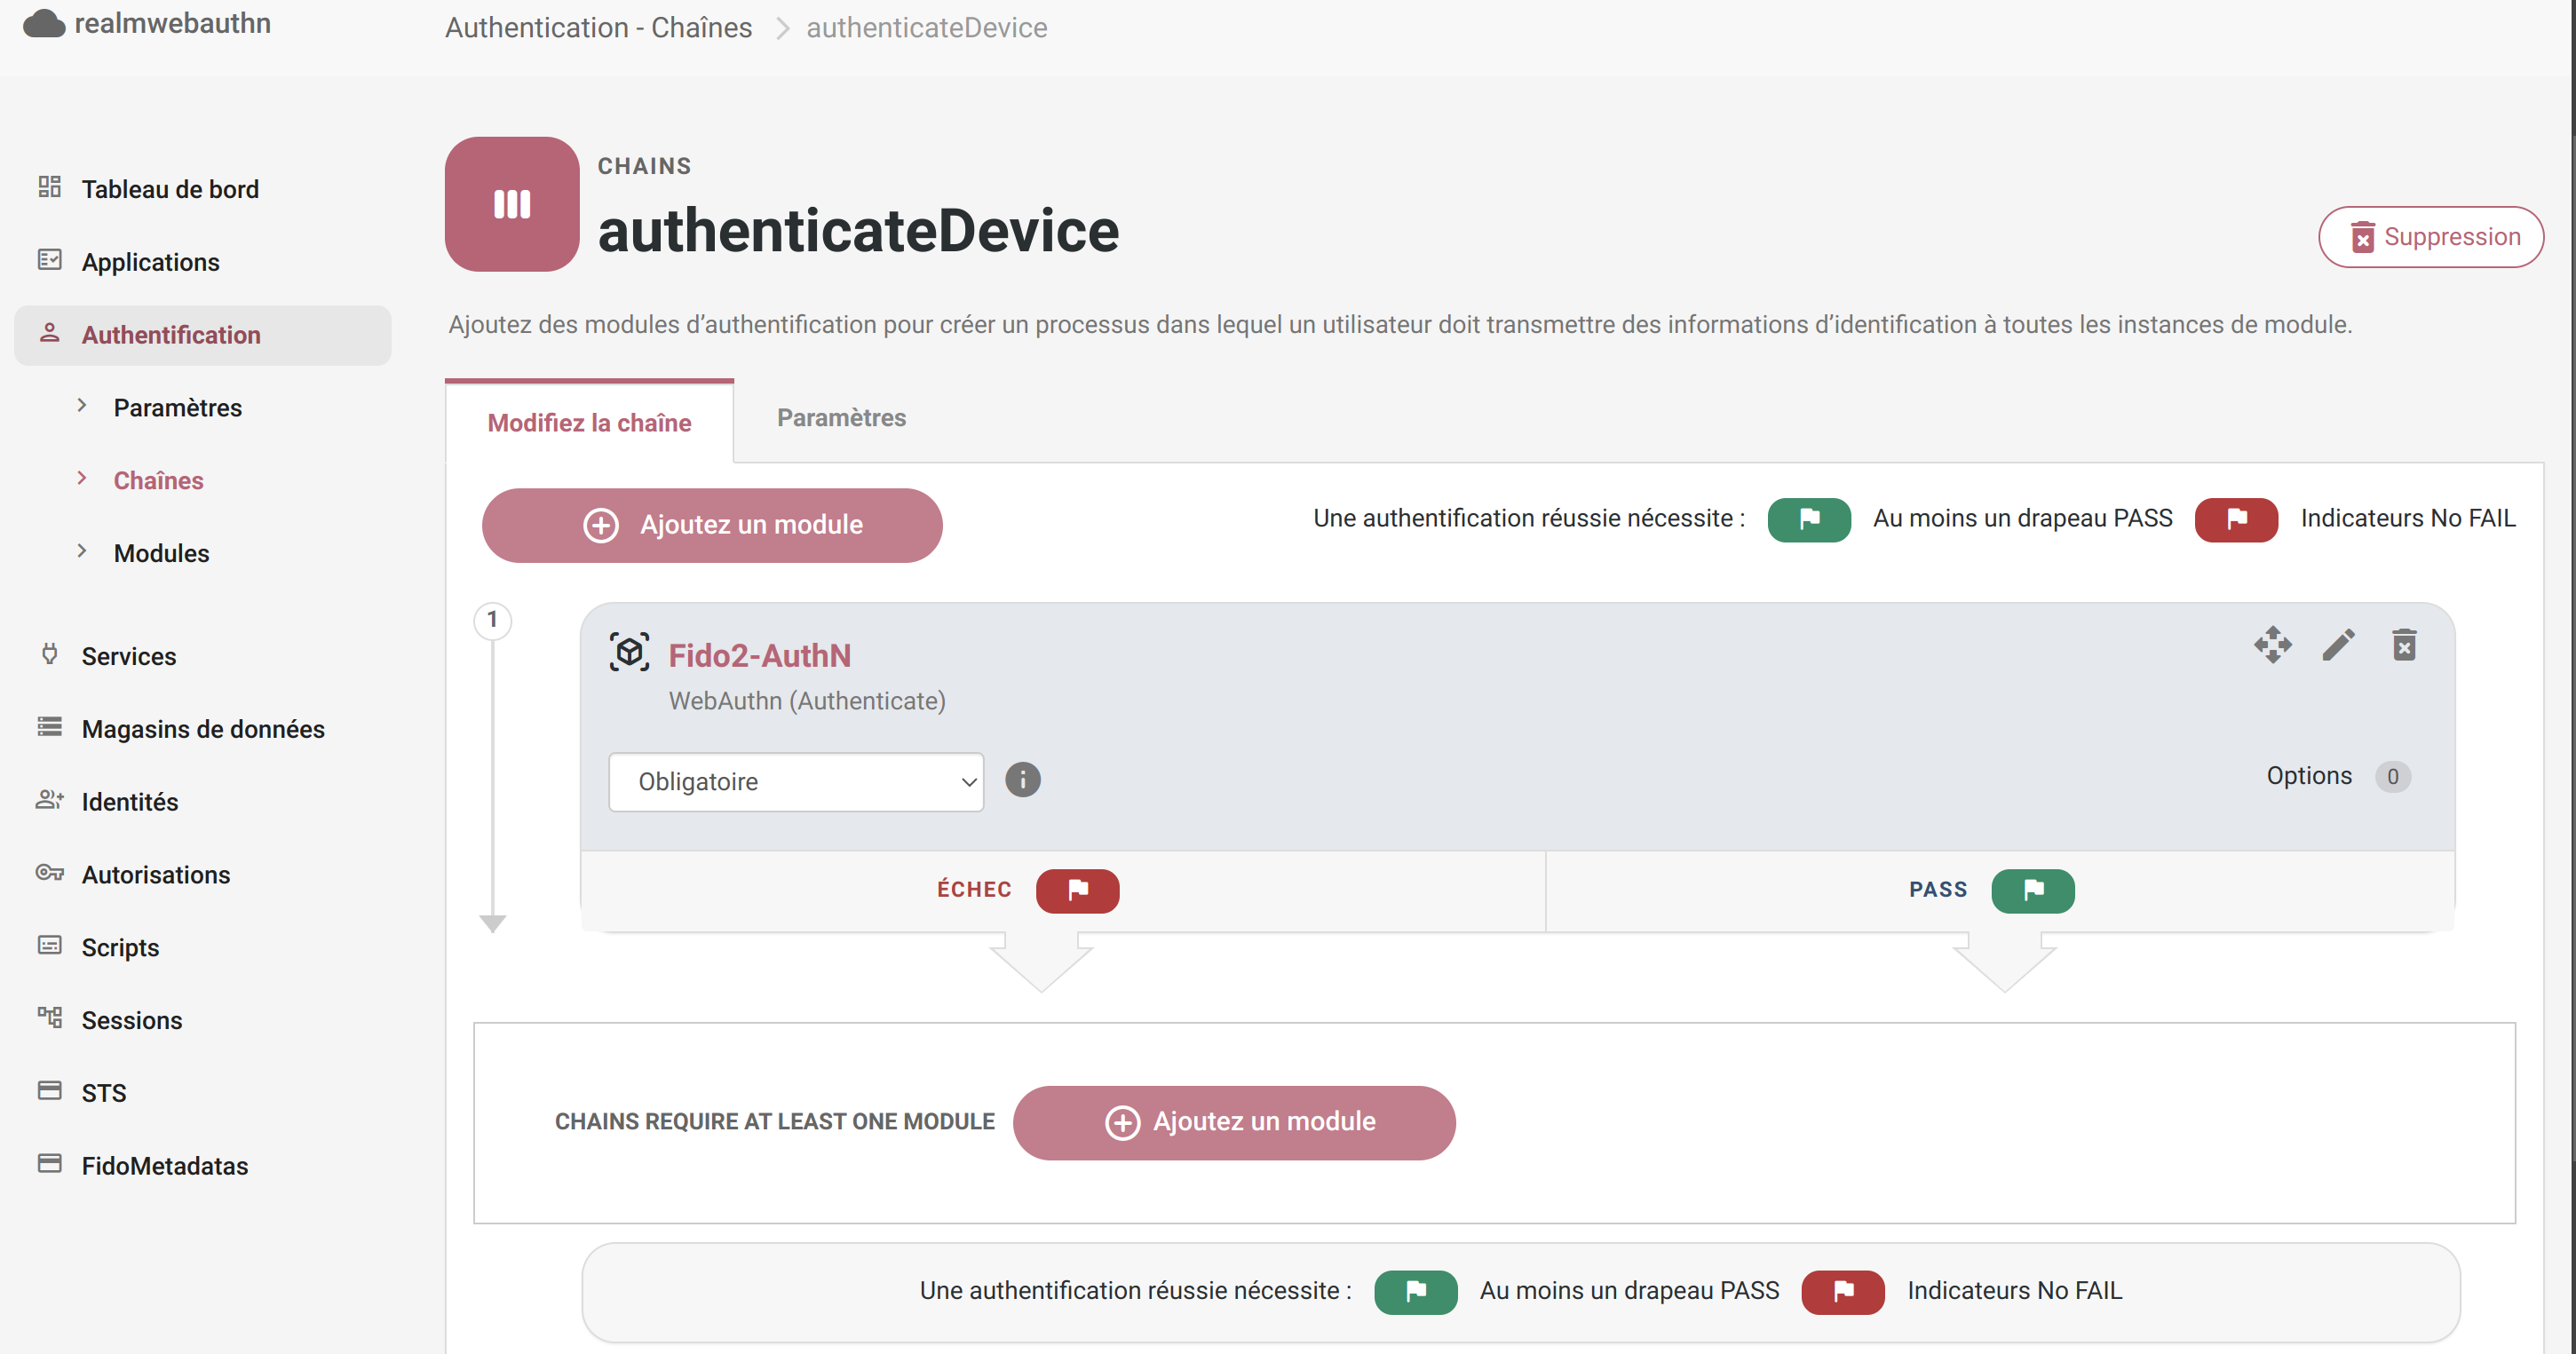The width and height of the screenshot is (2576, 1354).
Task: Click the Autorisations key icon
Action: click(50, 873)
